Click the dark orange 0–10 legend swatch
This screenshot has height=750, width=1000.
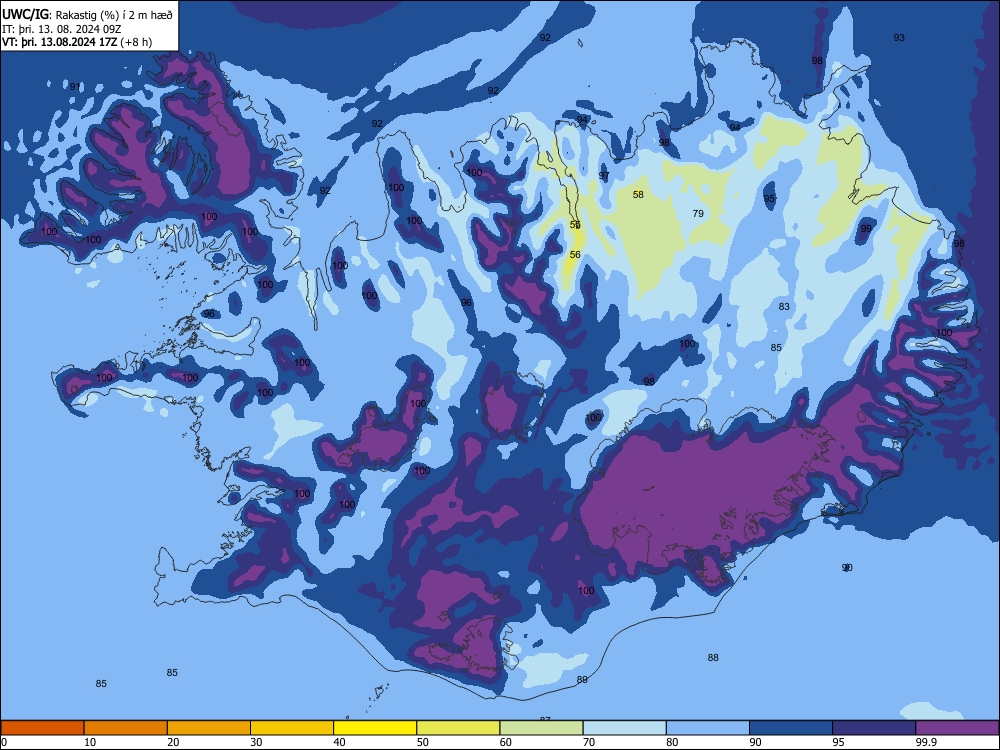click(x=42, y=728)
